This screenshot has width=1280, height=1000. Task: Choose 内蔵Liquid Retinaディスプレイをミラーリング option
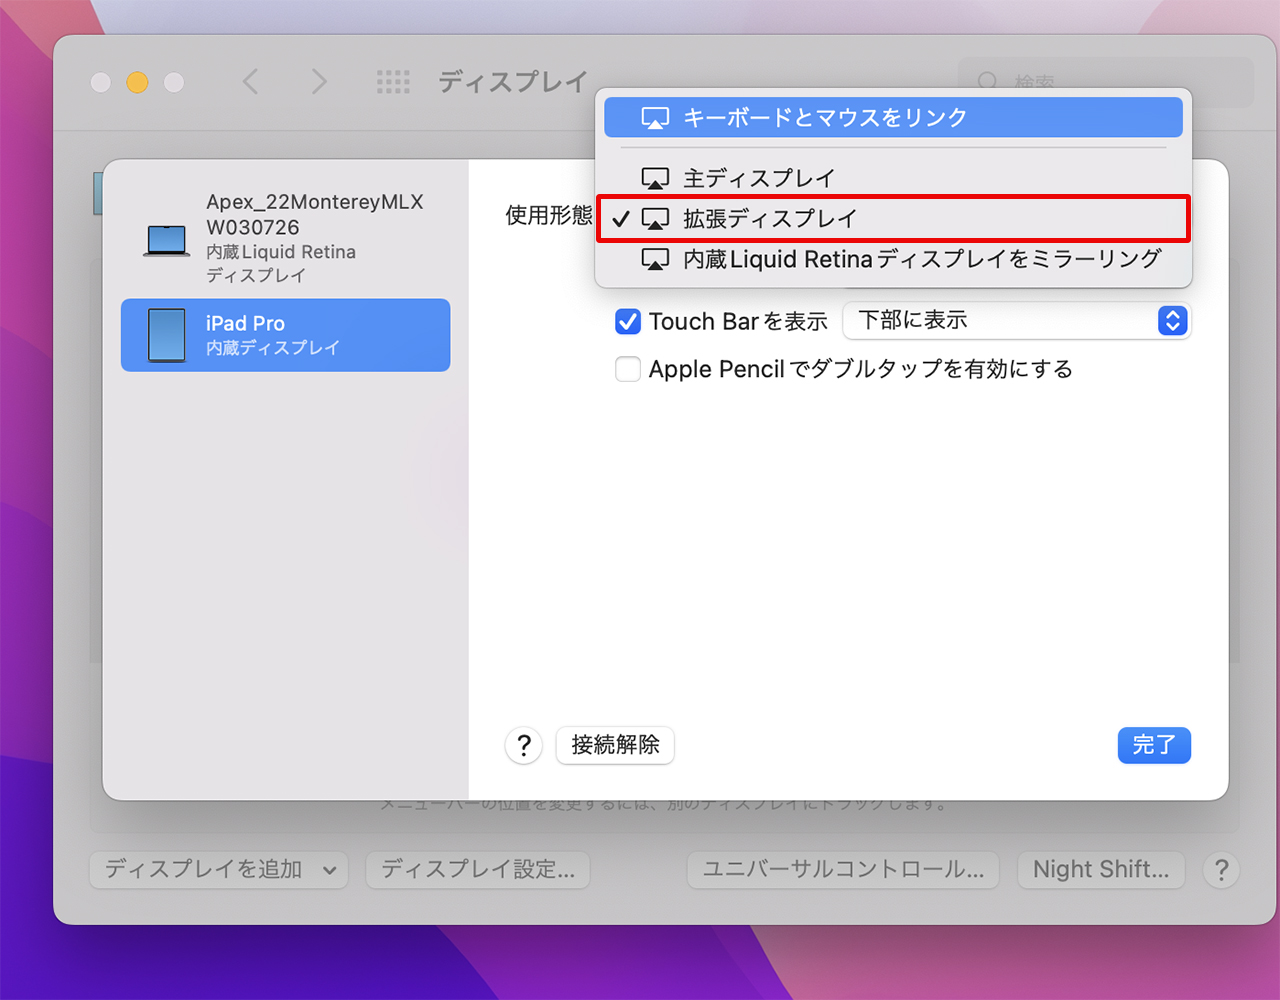(893, 259)
